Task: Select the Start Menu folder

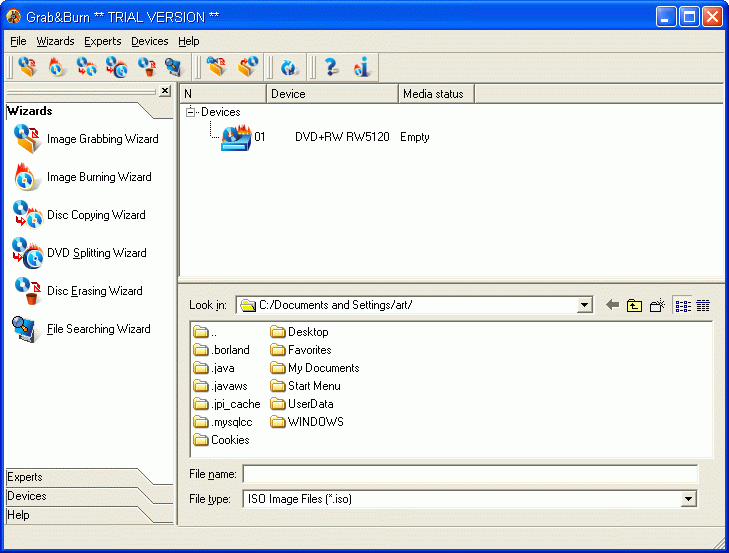Action: click(x=305, y=386)
